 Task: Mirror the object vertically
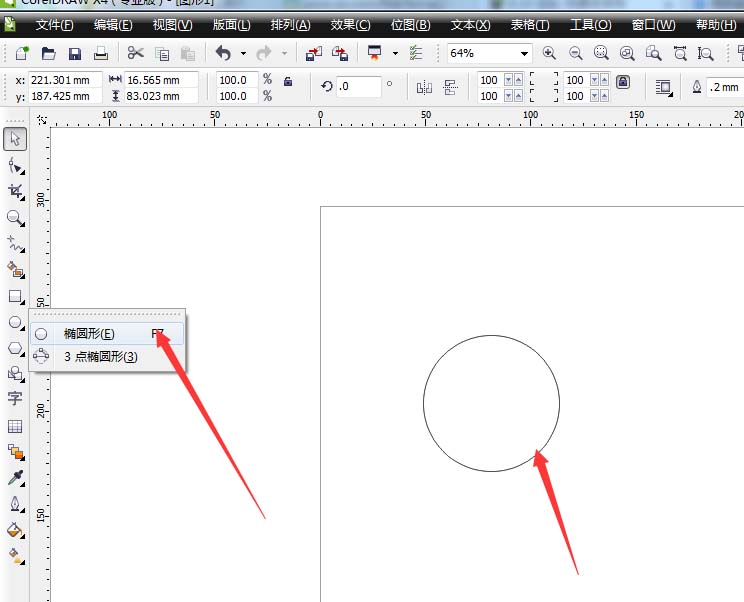click(x=450, y=87)
